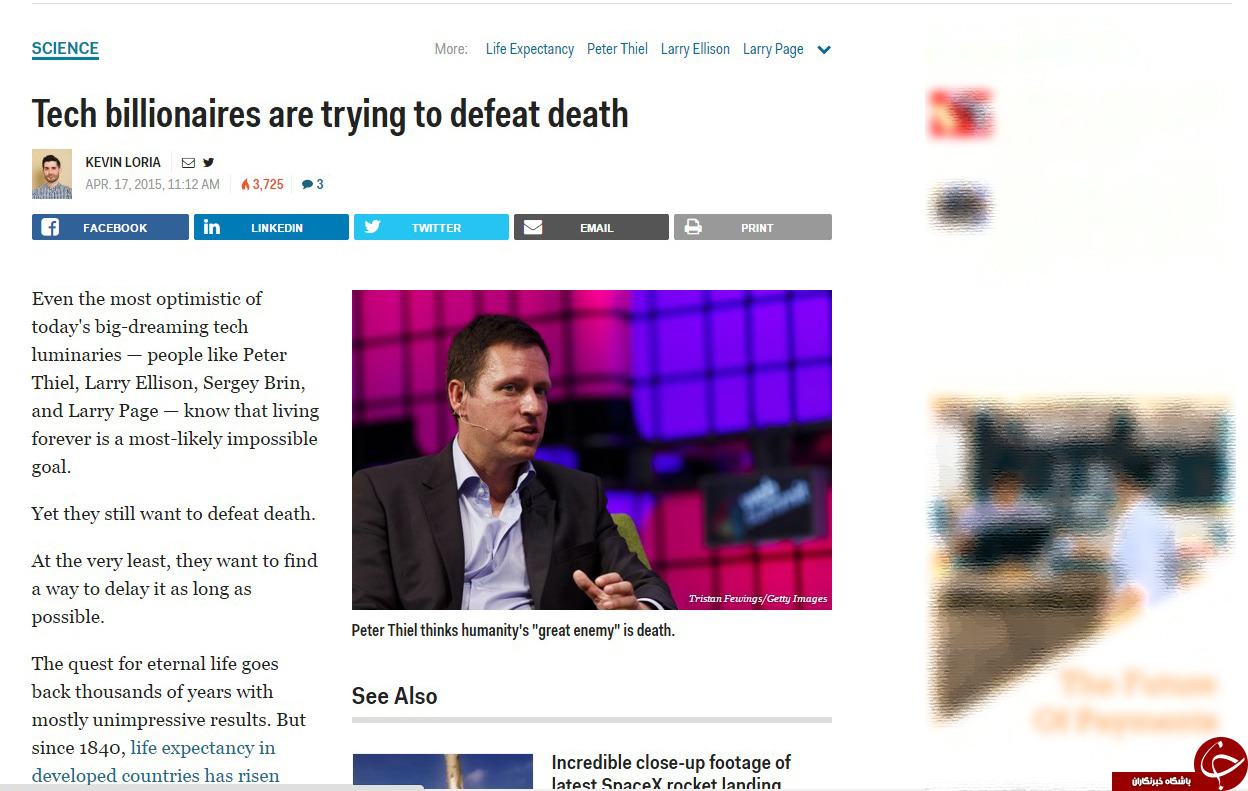Click the SpaceX rocket landing thumbnail

coord(442,772)
